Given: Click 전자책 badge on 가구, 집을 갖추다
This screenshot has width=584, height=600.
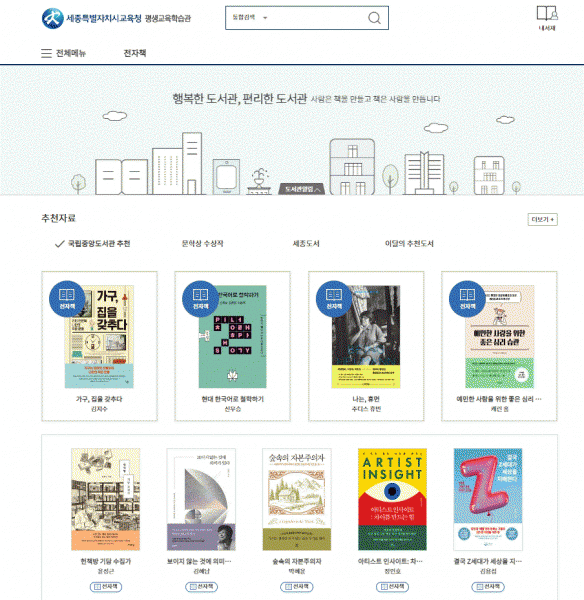Looking at the screenshot, I should 67,299.
